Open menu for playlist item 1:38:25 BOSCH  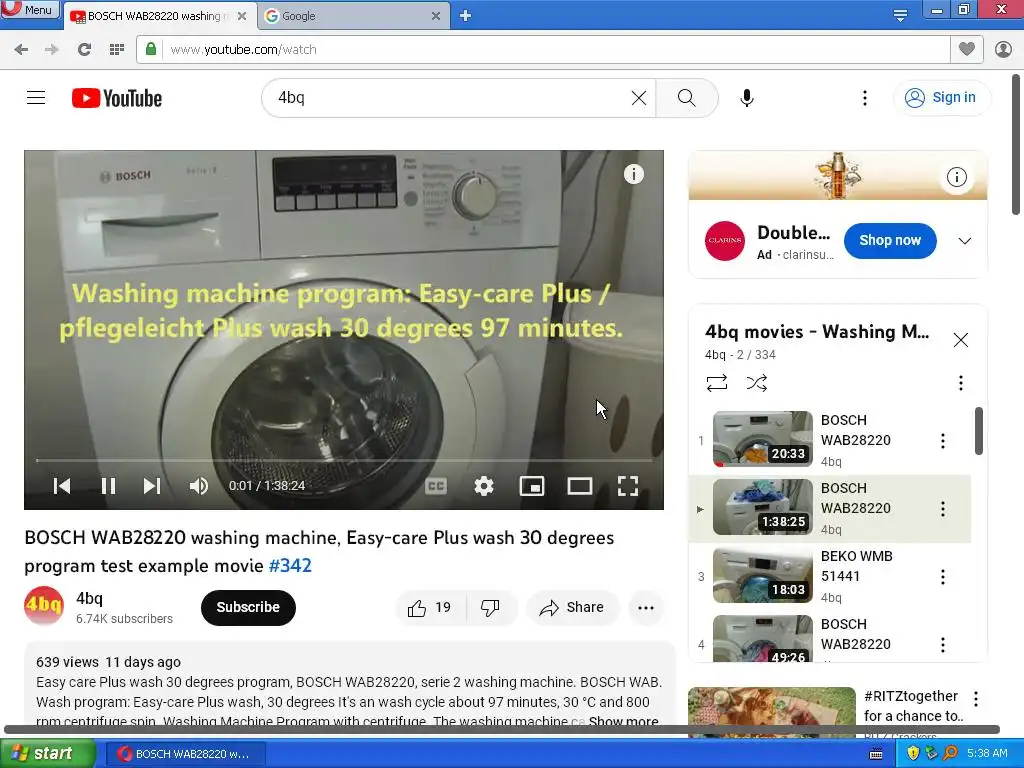942,509
